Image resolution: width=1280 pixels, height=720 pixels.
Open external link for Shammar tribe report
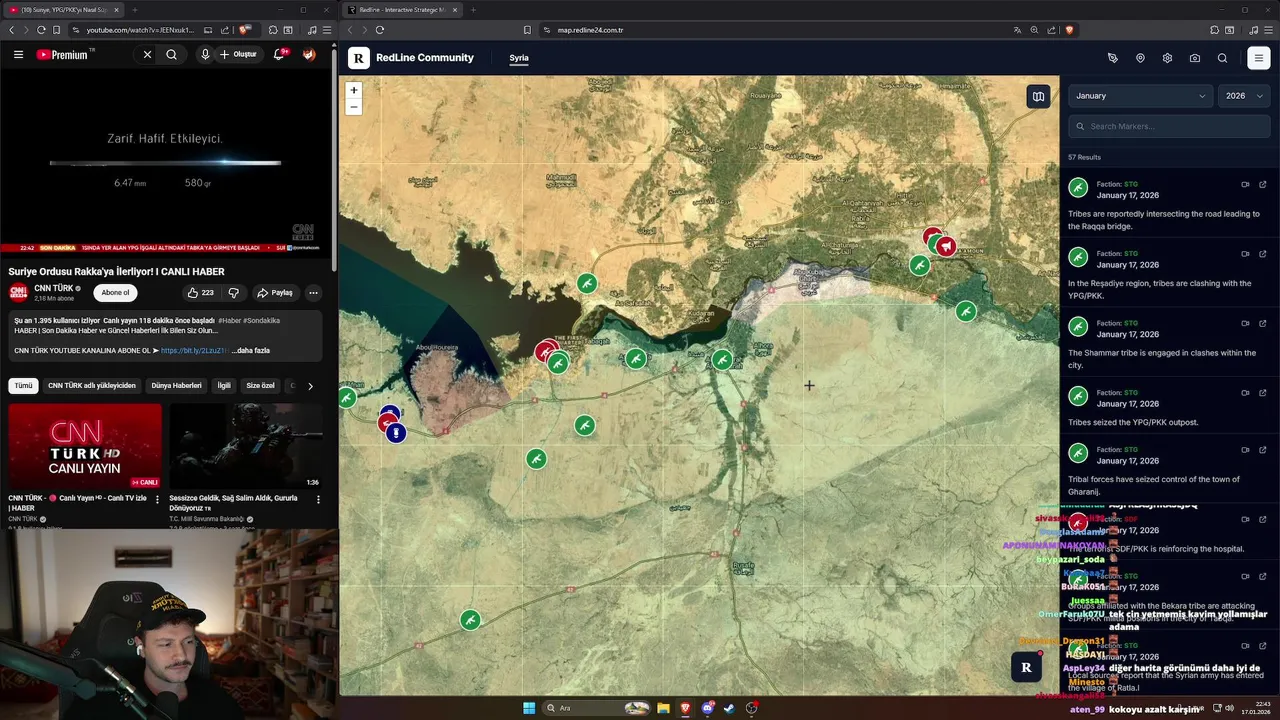click(1263, 323)
